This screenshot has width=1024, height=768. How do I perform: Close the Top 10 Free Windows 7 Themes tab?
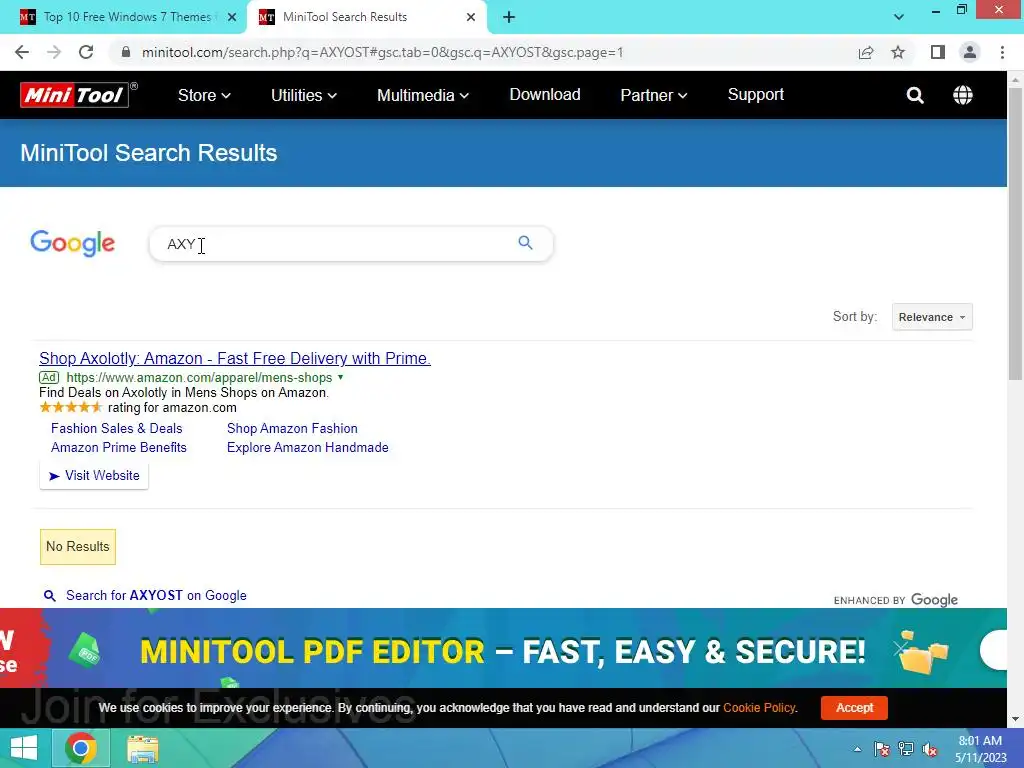point(232,17)
